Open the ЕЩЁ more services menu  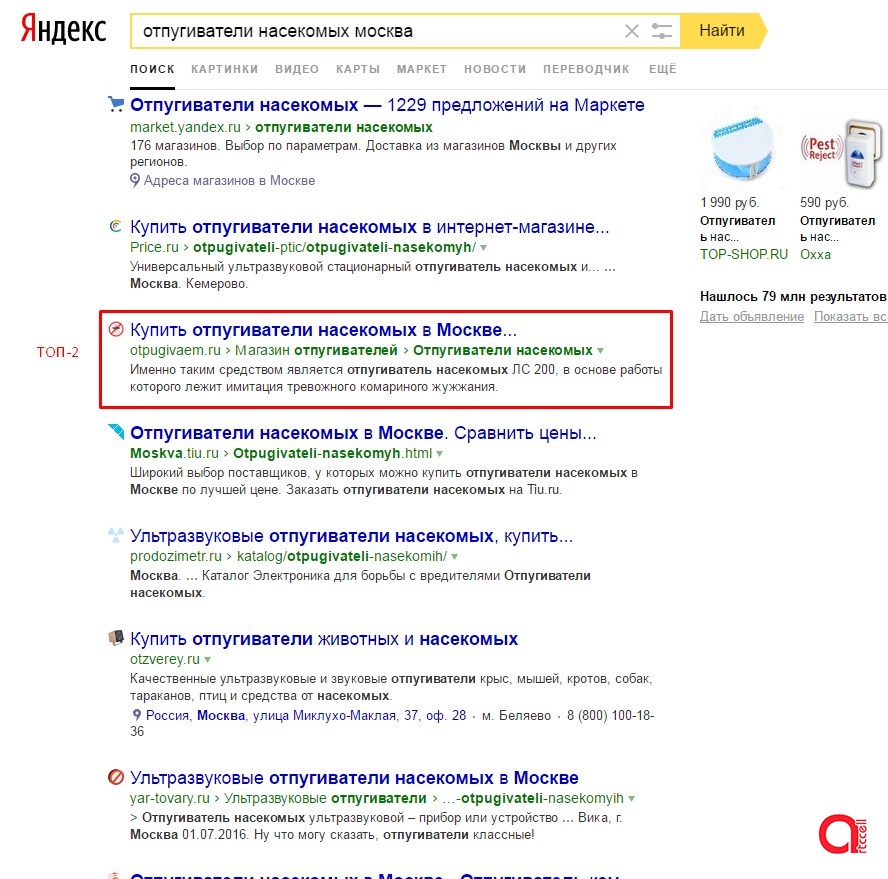pyautogui.click(x=663, y=69)
